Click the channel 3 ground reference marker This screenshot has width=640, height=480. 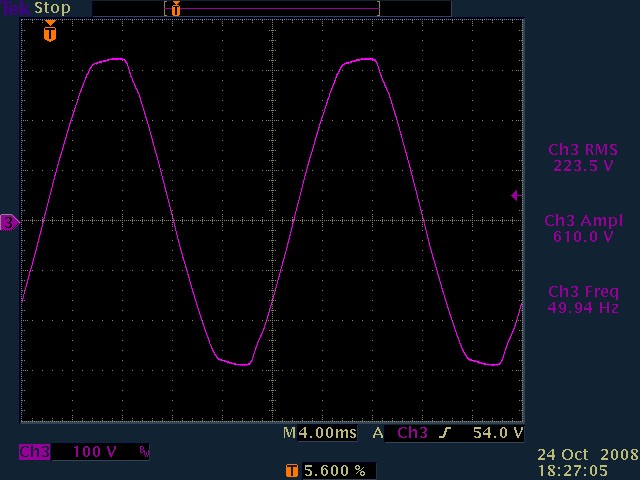point(9,222)
